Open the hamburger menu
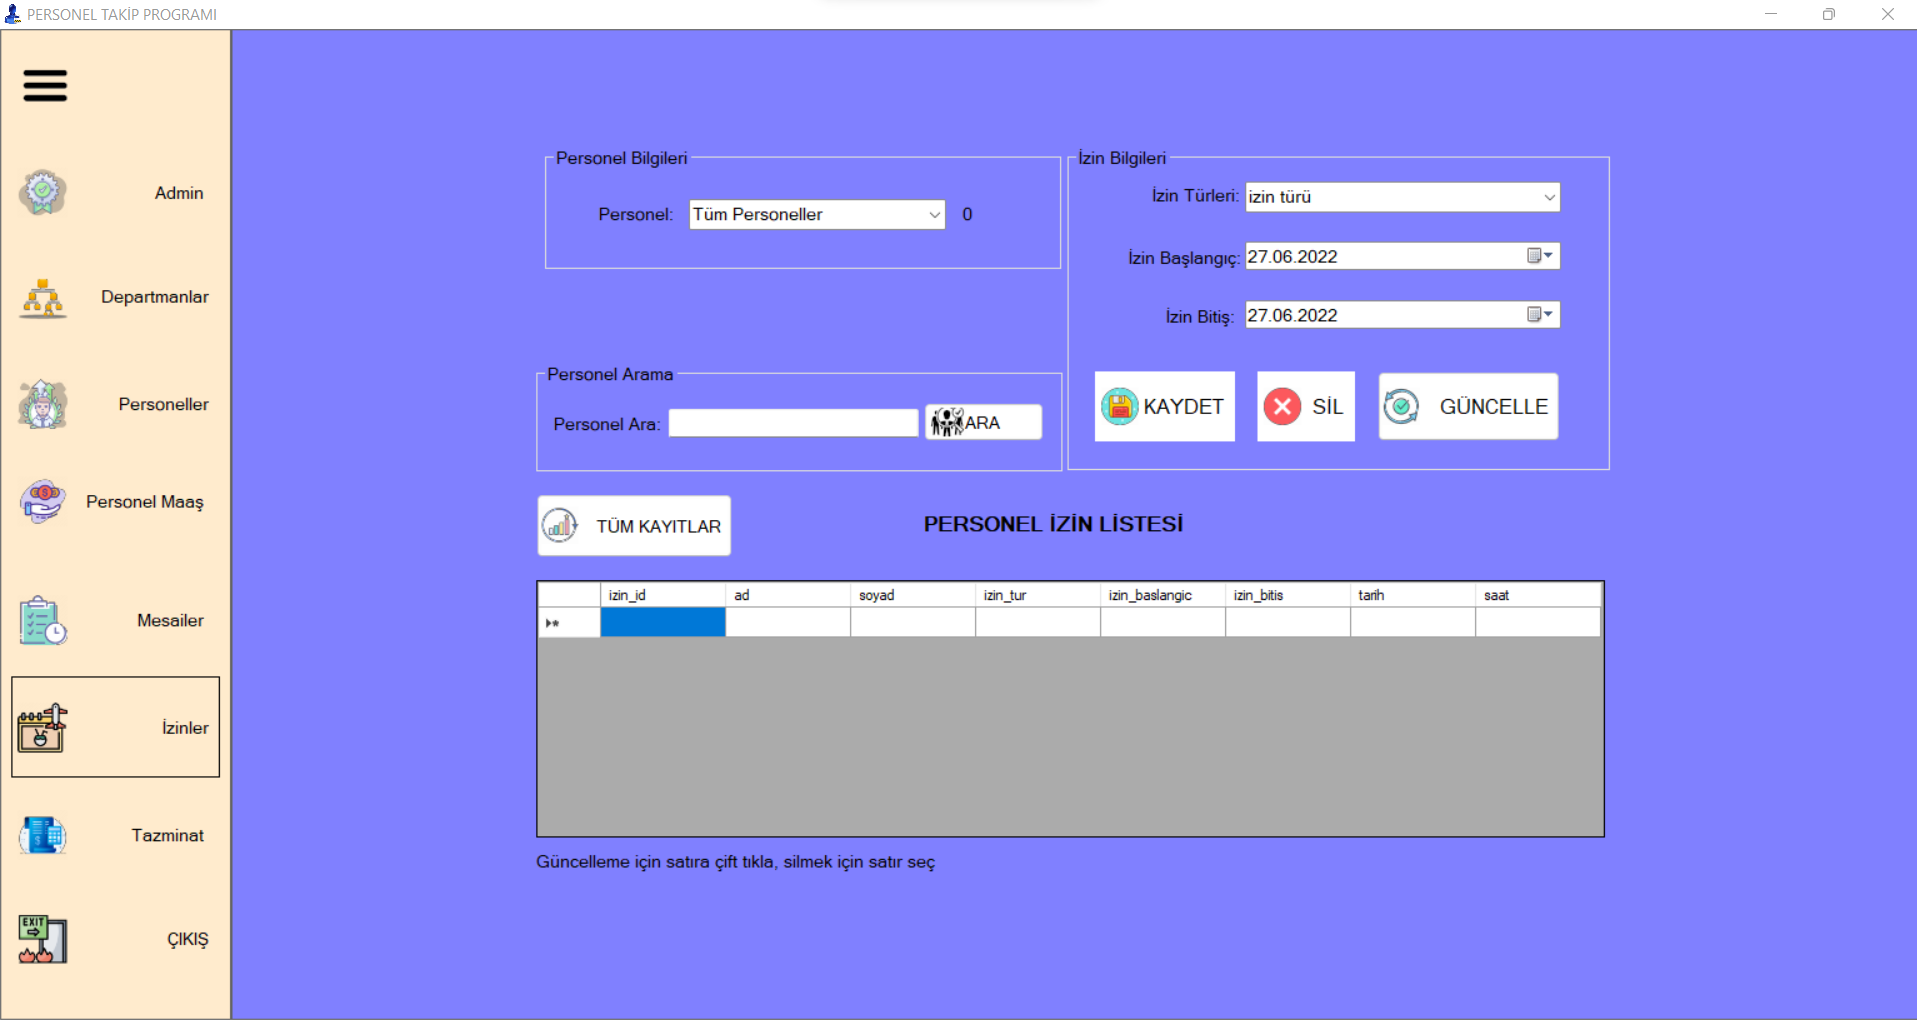This screenshot has height=1020, width=1917. (x=44, y=86)
